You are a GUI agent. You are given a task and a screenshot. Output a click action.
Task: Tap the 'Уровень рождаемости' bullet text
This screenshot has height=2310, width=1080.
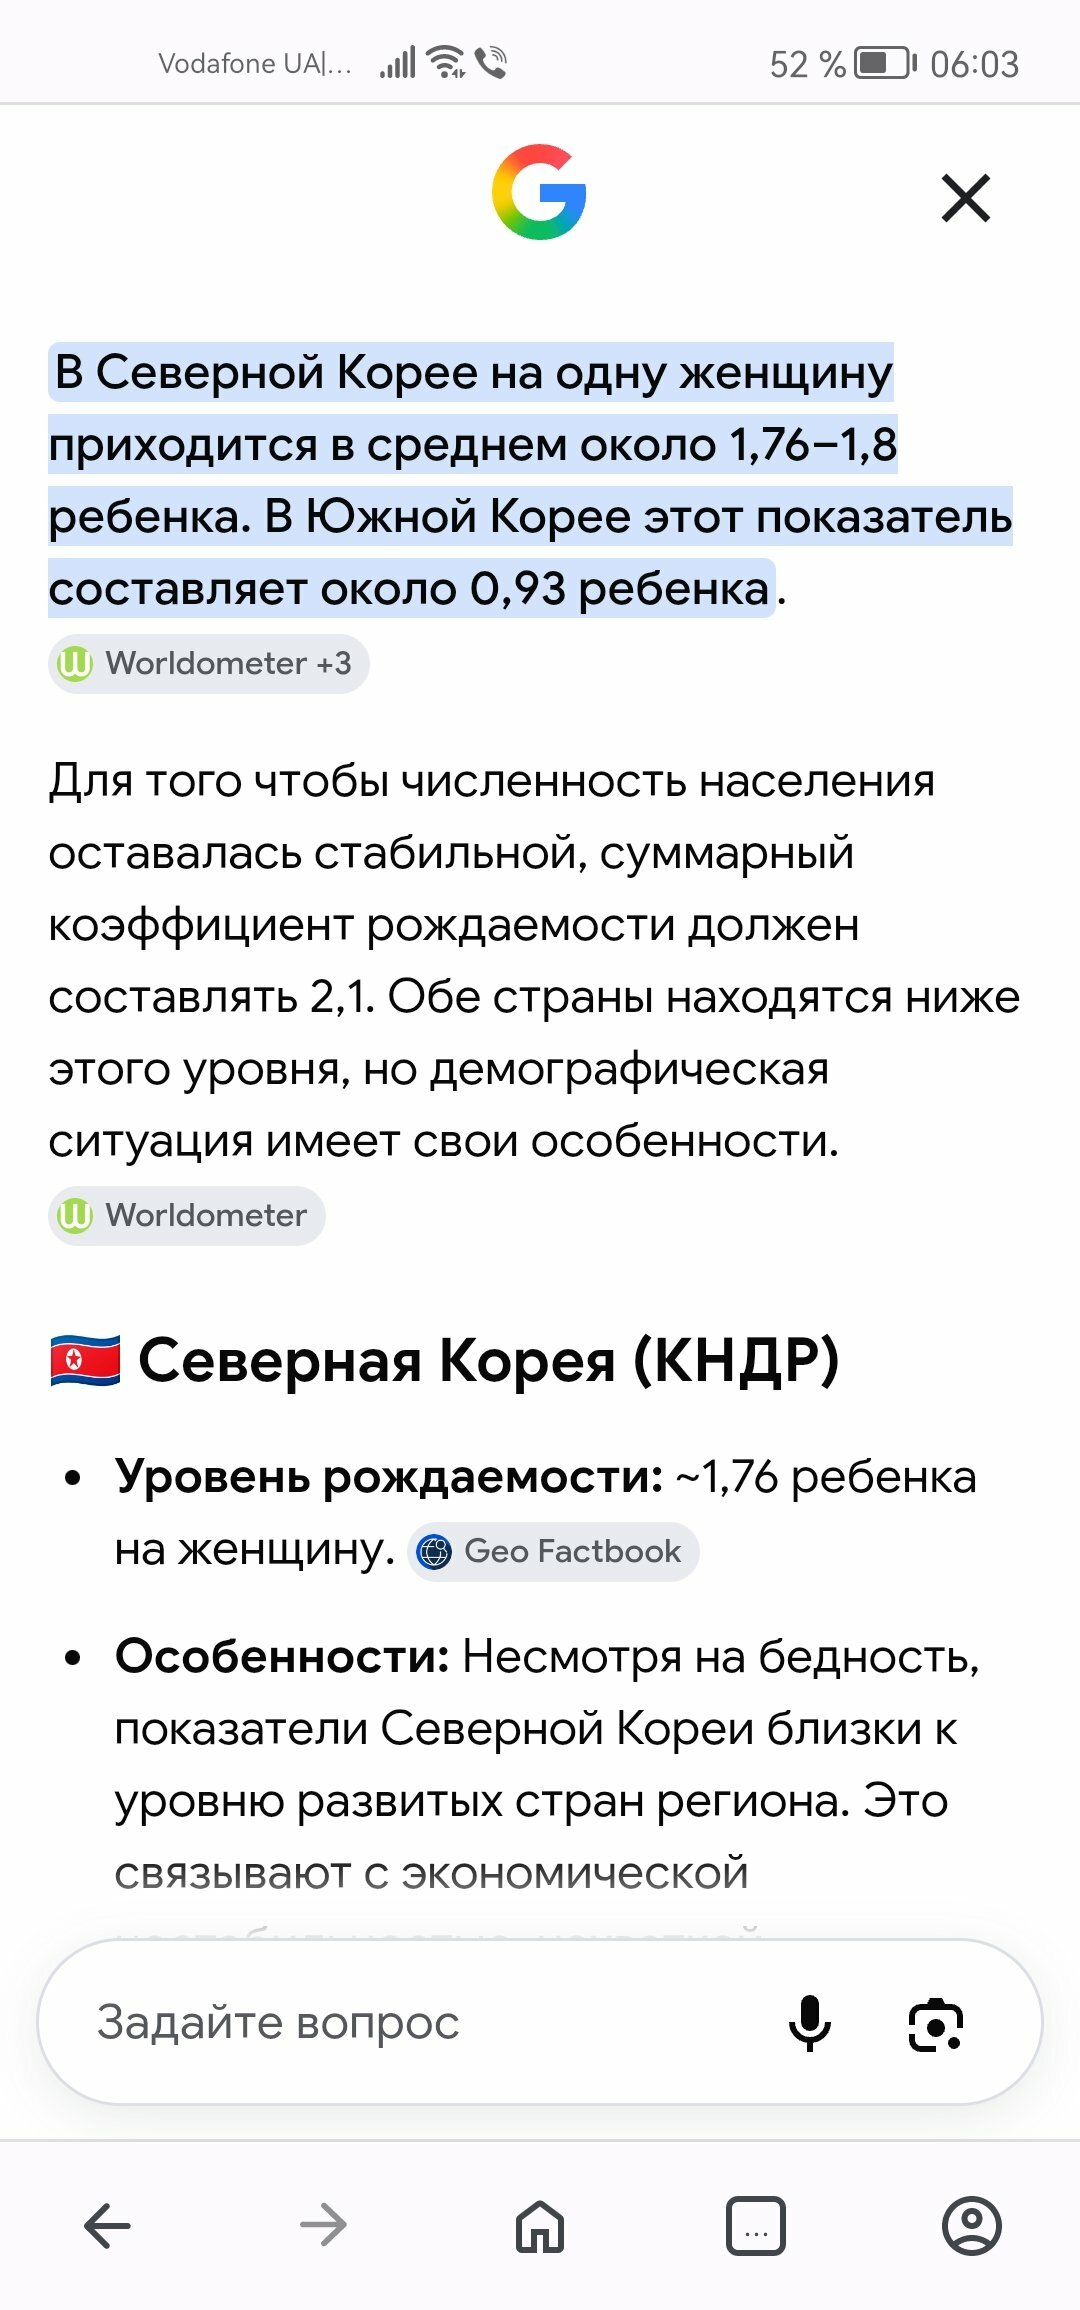[389, 1477]
